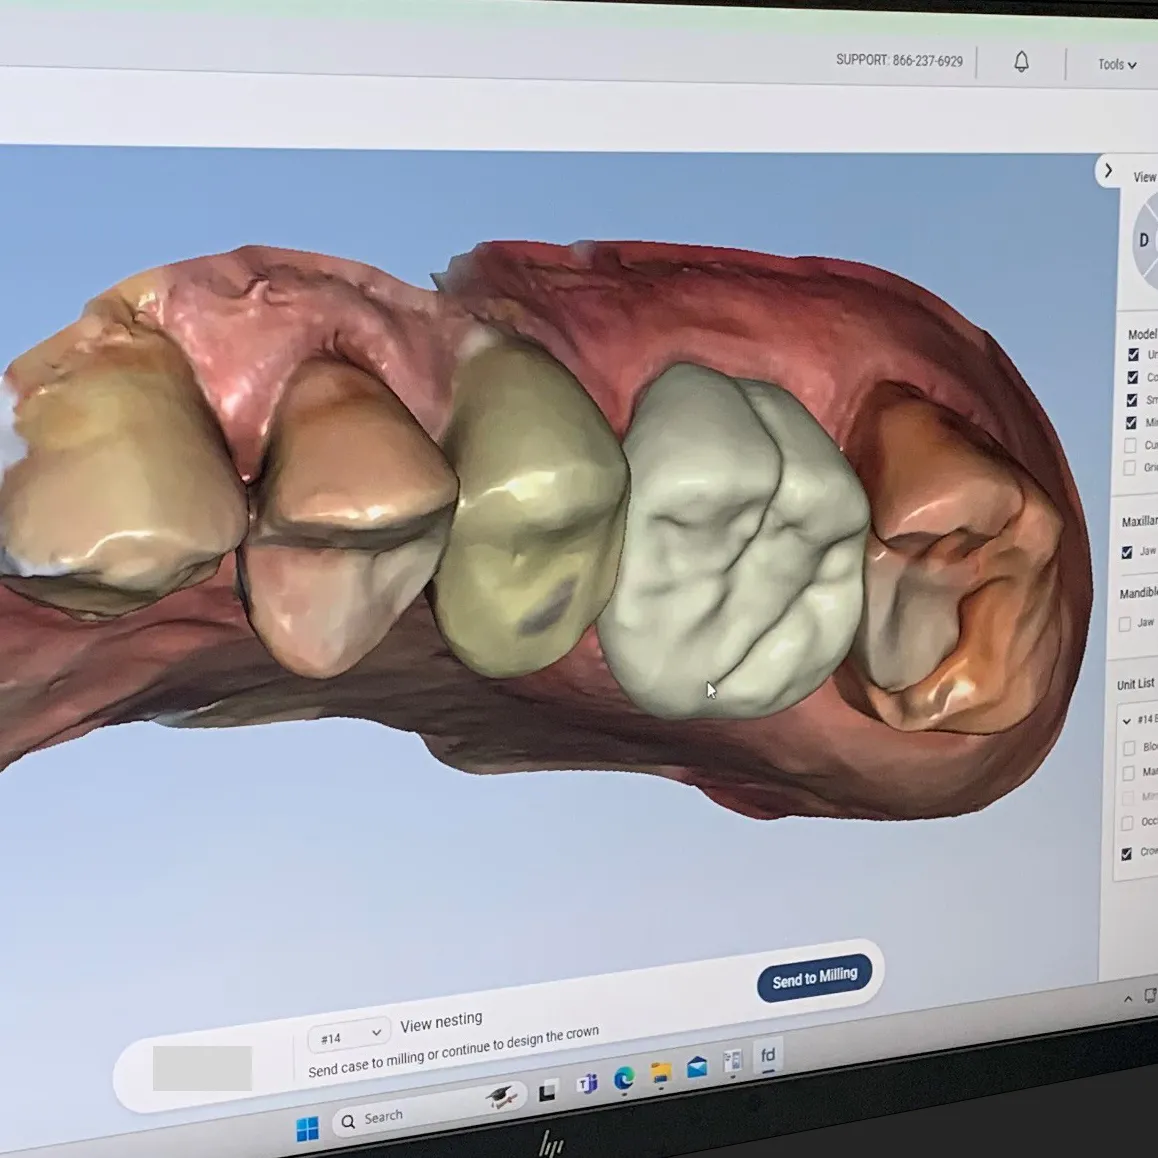Select the D view orientation segment

click(1143, 240)
